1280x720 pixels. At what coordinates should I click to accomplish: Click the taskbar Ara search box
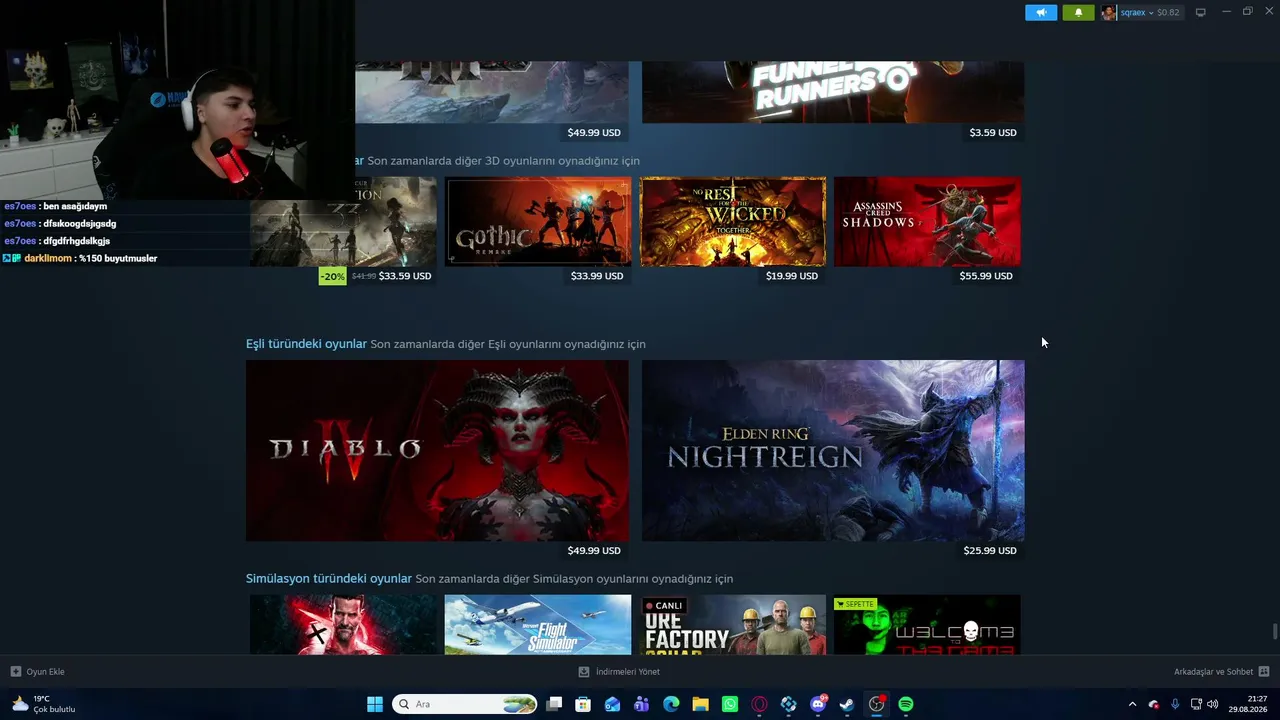click(x=465, y=705)
